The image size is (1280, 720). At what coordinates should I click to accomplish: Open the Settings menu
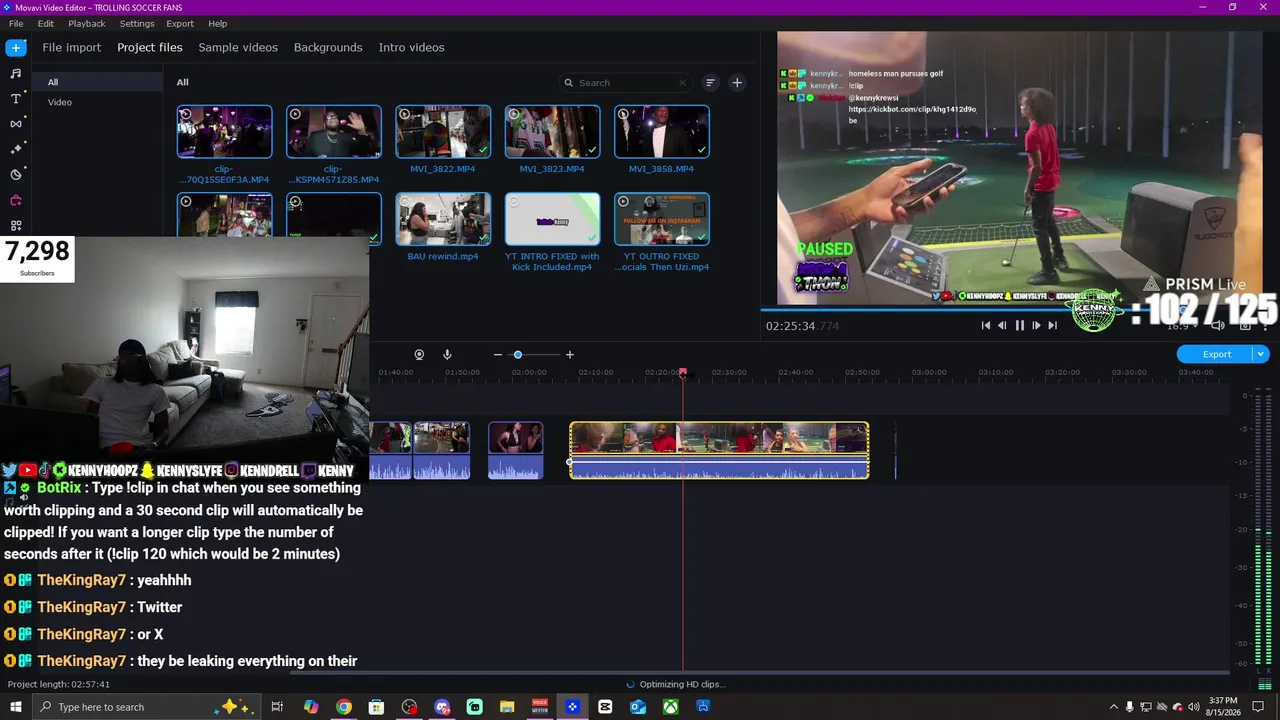coord(137,23)
